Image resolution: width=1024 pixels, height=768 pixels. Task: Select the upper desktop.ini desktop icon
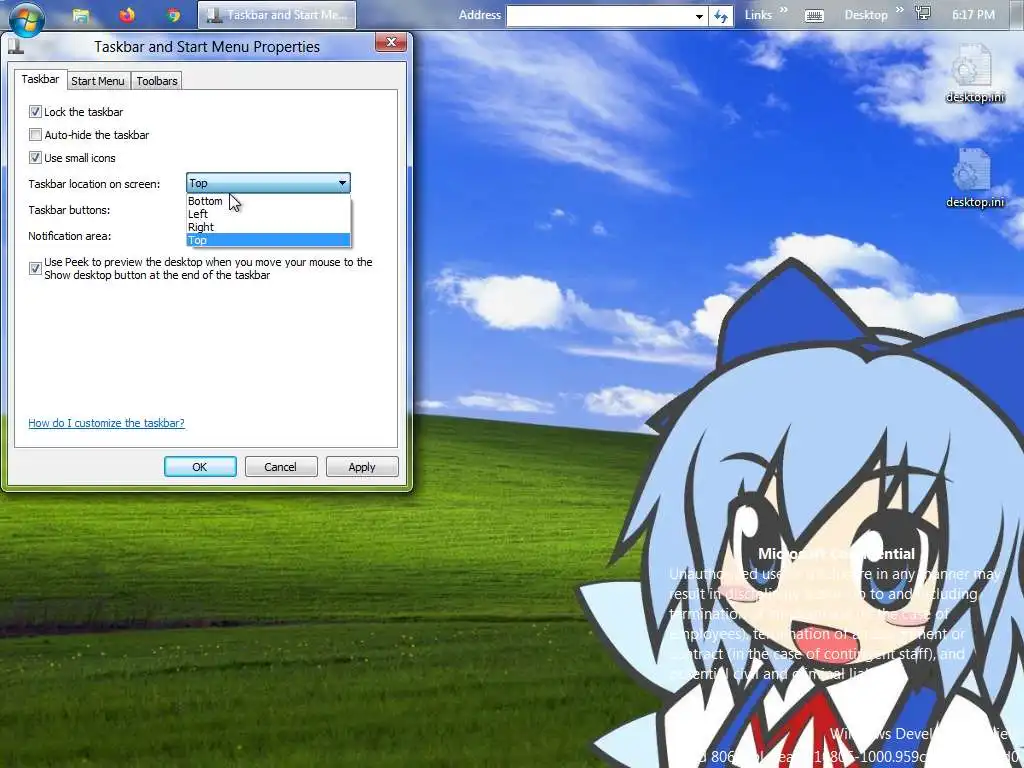(974, 73)
